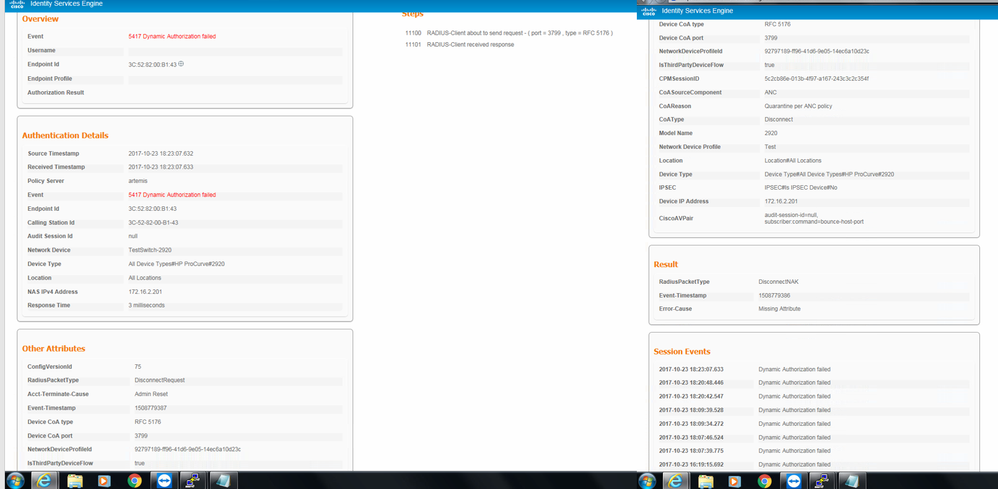Select the Result section heading
This screenshot has height=489, width=998.
[x=666, y=264]
